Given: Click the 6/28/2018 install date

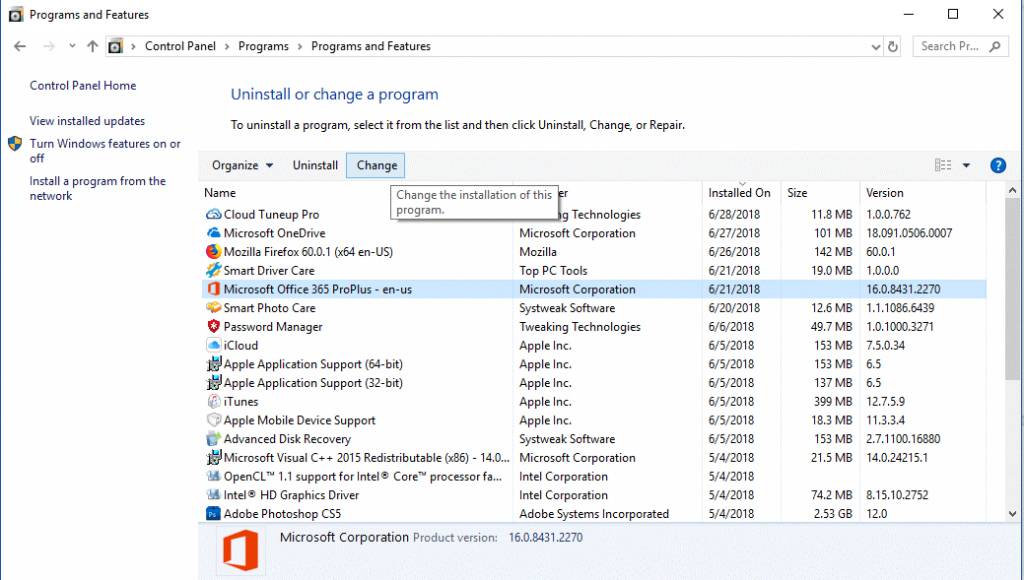Looking at the screenshot, I should [x=734, y=214].
